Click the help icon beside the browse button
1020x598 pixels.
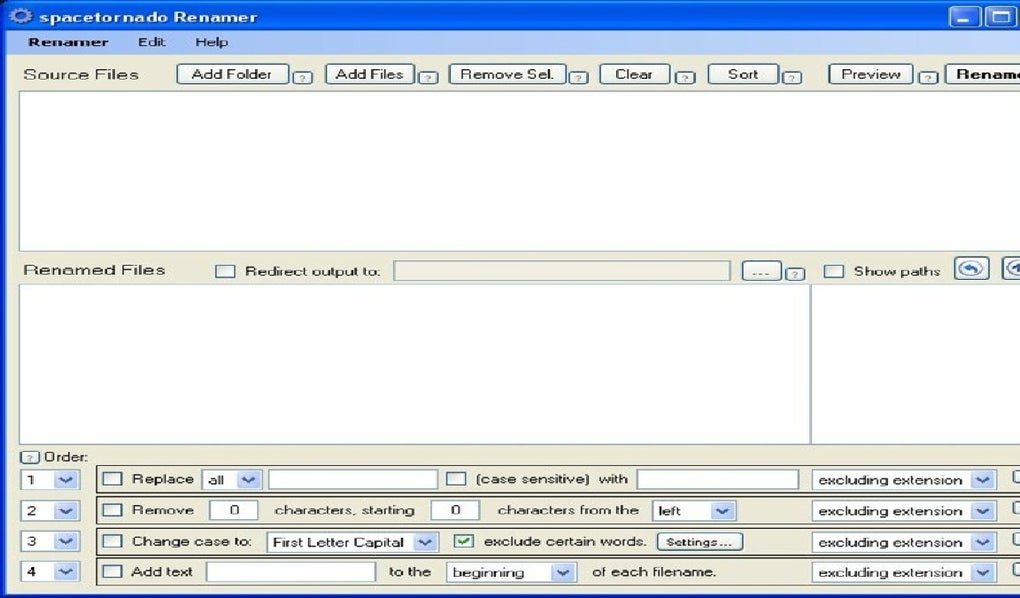[795, 274]
